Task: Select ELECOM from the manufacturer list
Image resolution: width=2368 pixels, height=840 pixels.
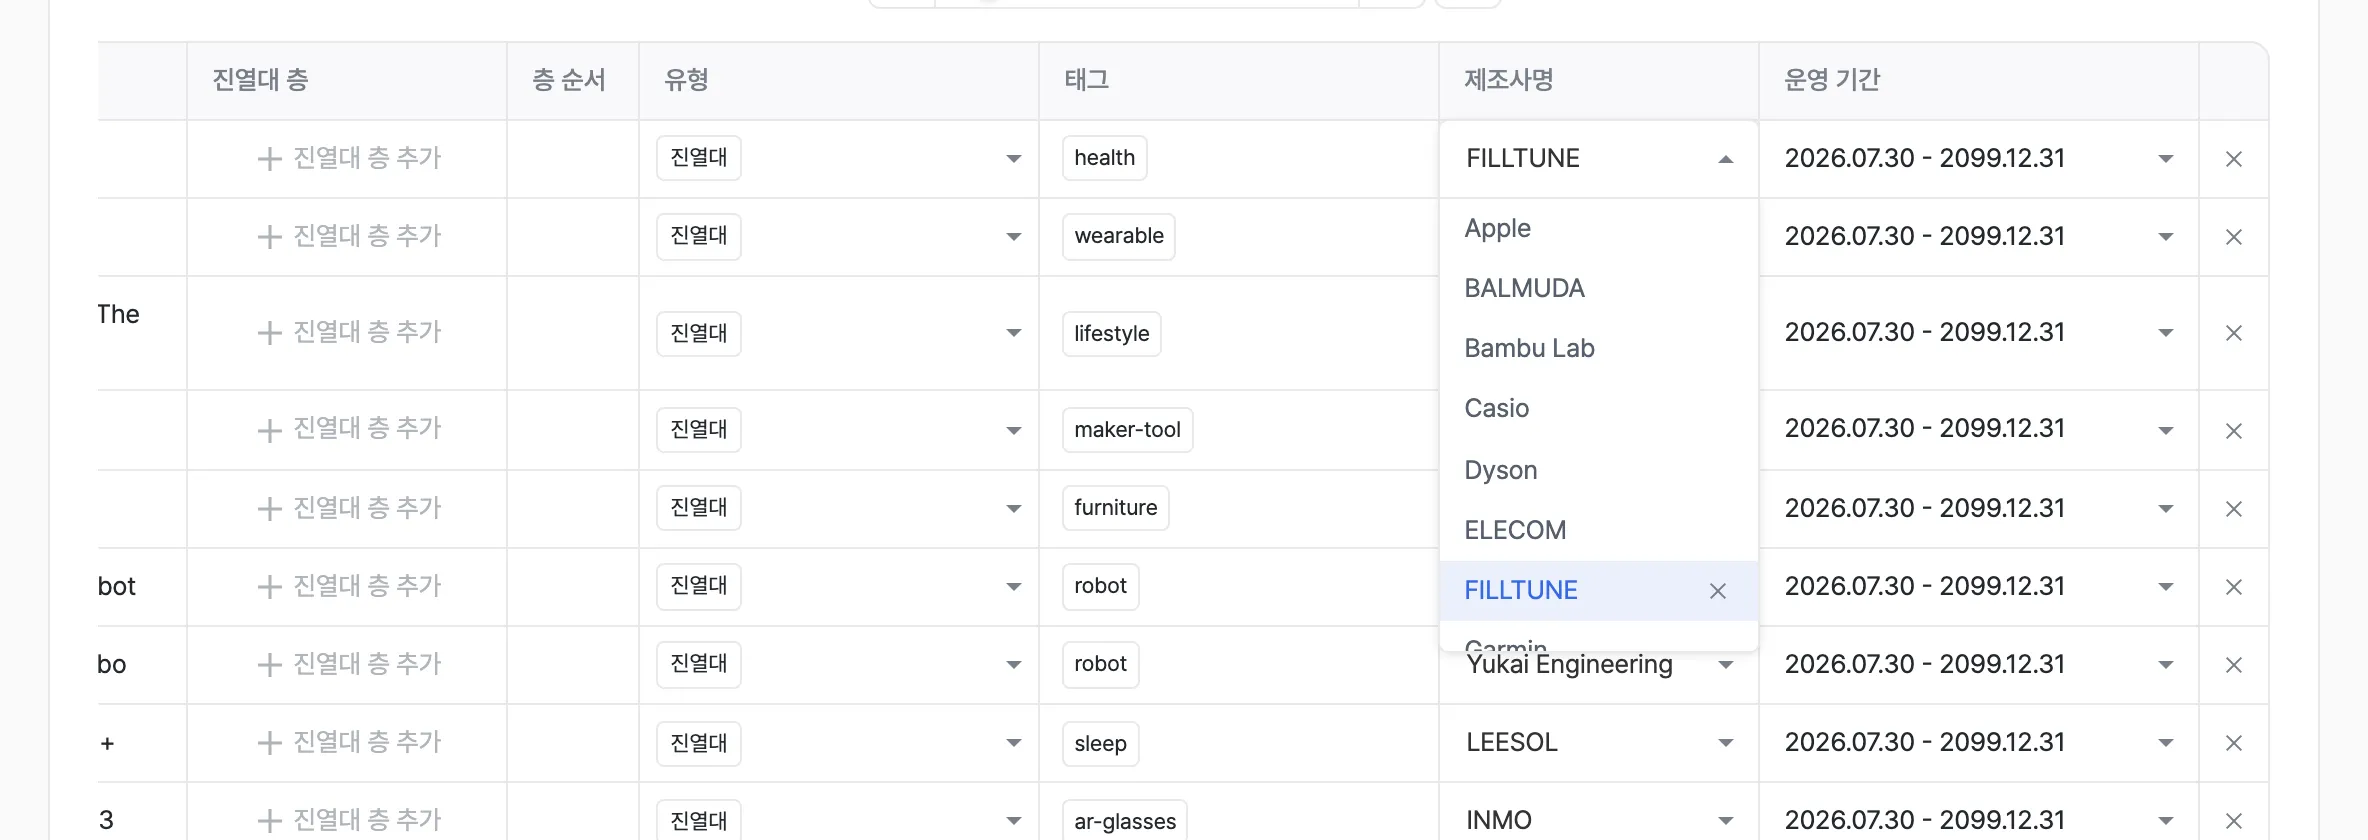Action: point(1598,530)
